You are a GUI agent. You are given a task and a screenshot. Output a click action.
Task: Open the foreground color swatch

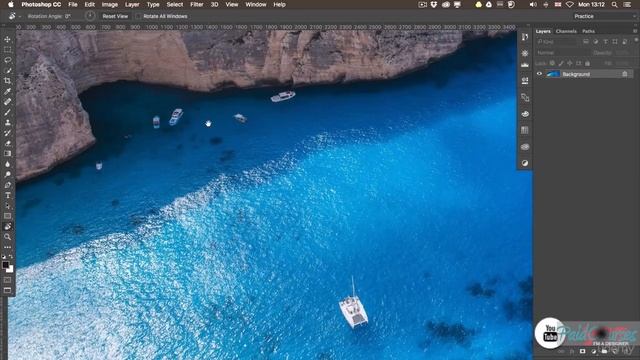(x=6, y=265)
